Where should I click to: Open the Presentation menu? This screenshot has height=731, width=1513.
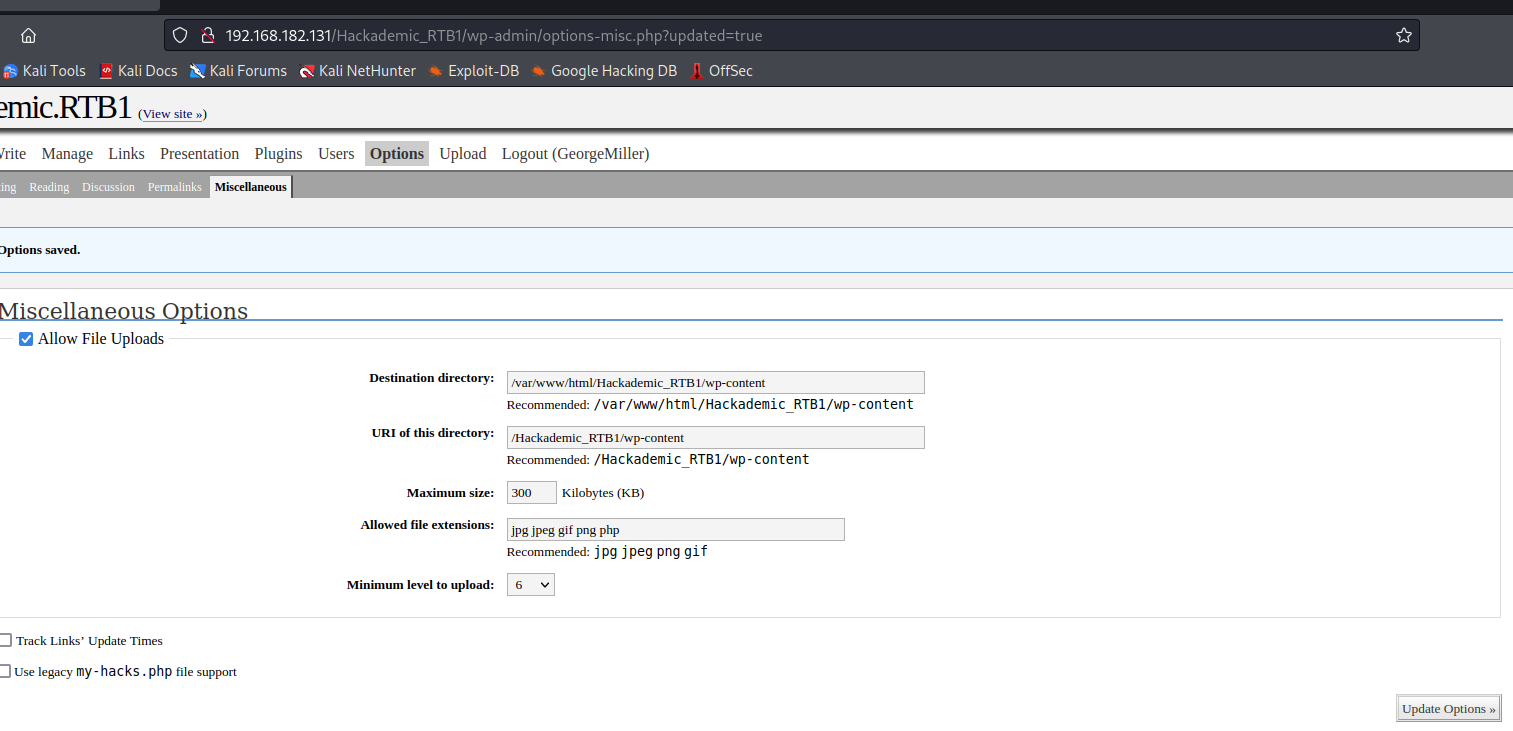200,154
